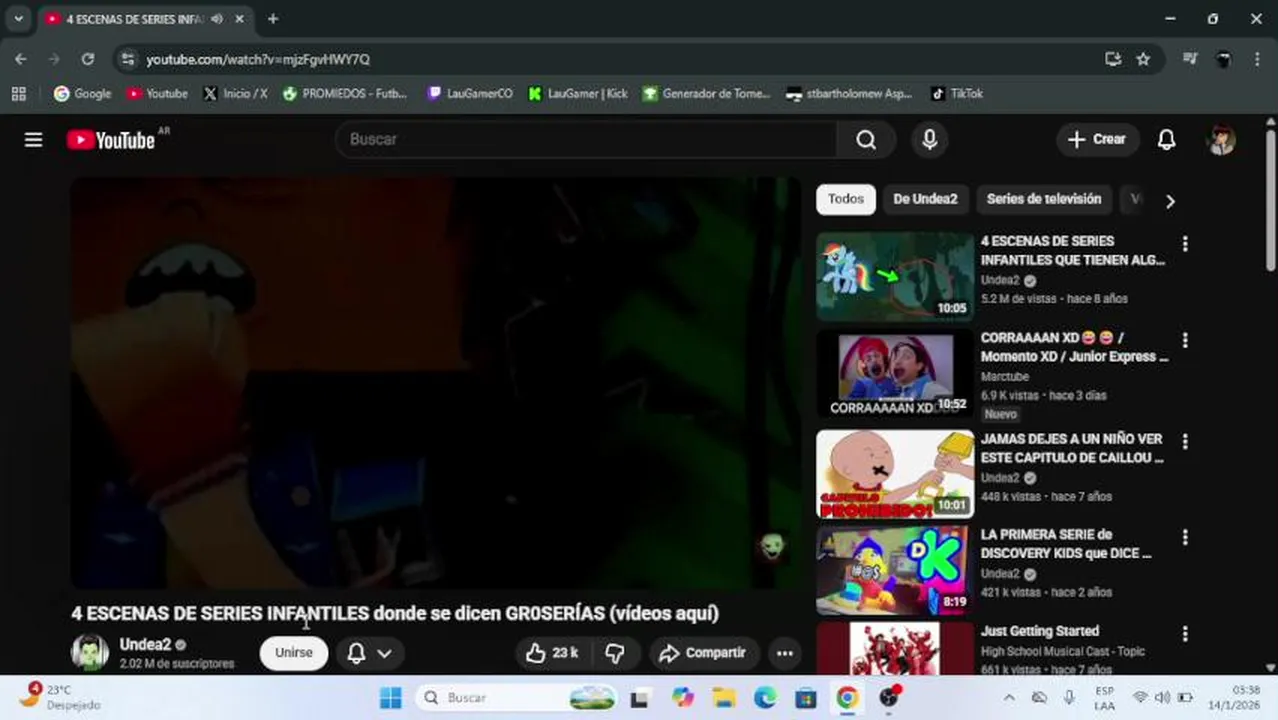Screen dimensions: 1278x720
Task: Click the Crear button
Action: click(1097, 140)
